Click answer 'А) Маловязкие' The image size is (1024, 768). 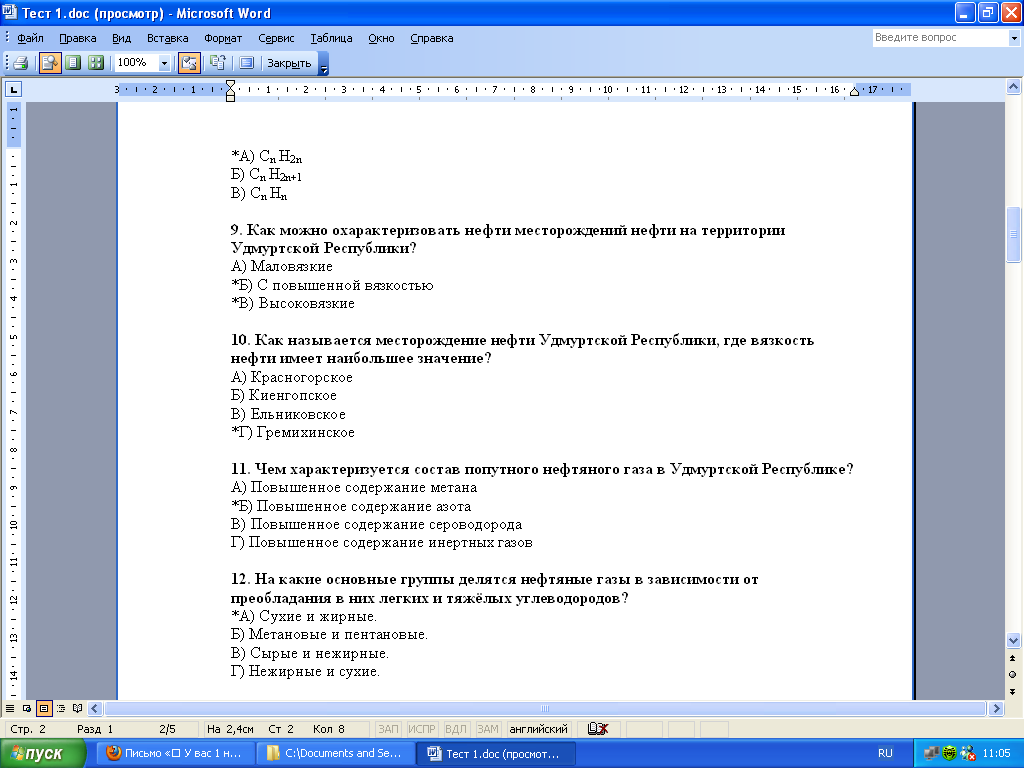click(x=281, y=266)
